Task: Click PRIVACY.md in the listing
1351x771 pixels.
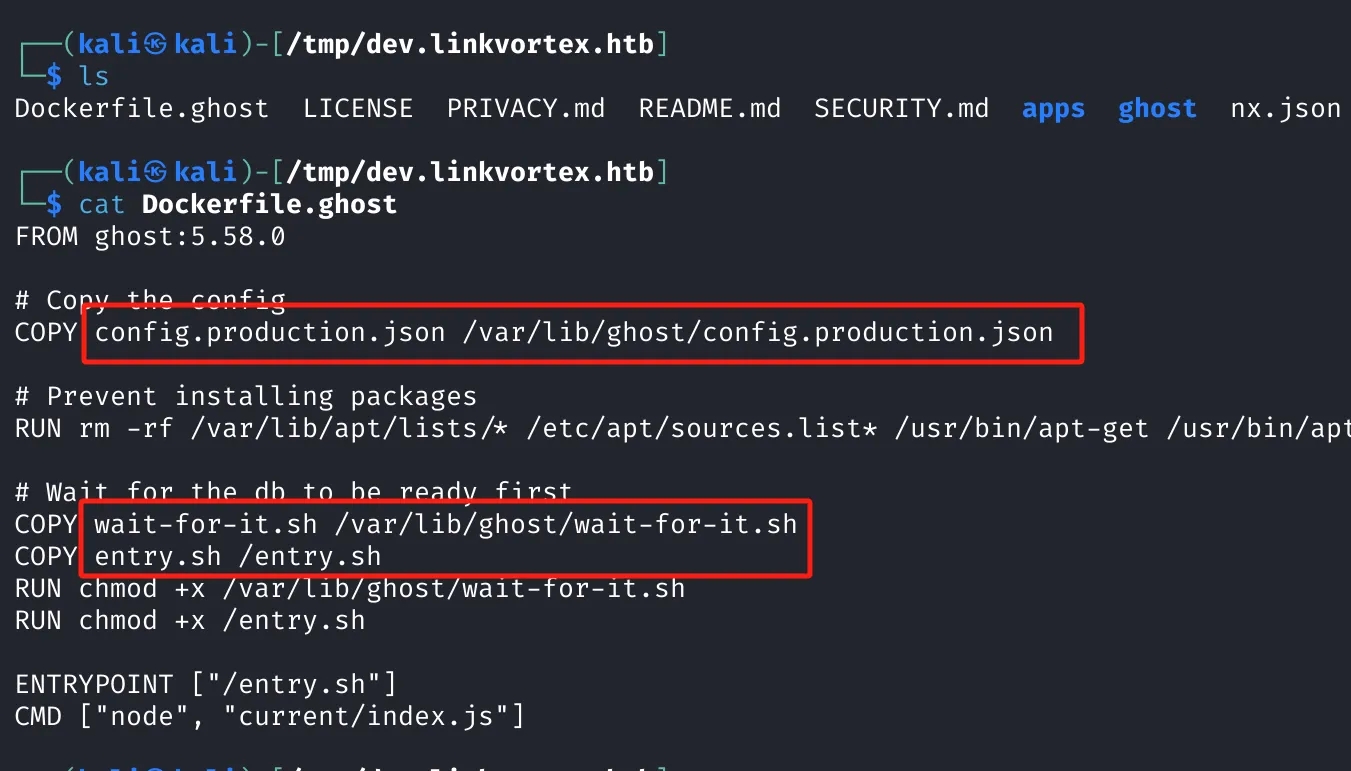Action: tap(526, 108)
